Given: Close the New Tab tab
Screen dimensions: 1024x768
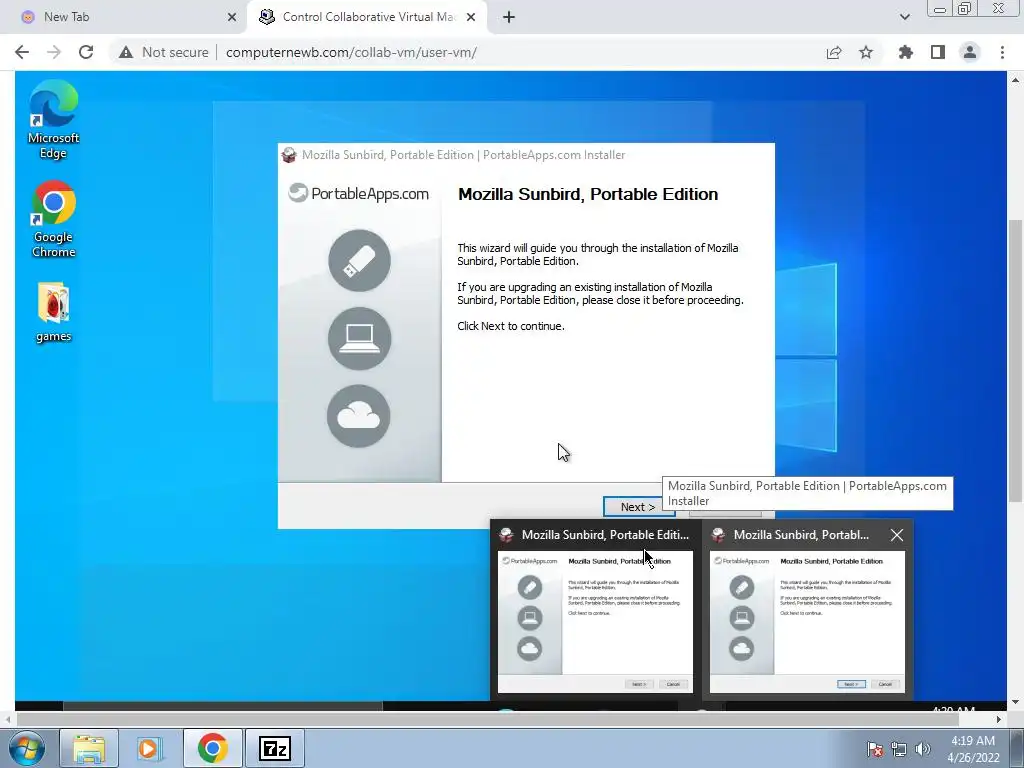Looking at the screenshot, I should [232, 17].
